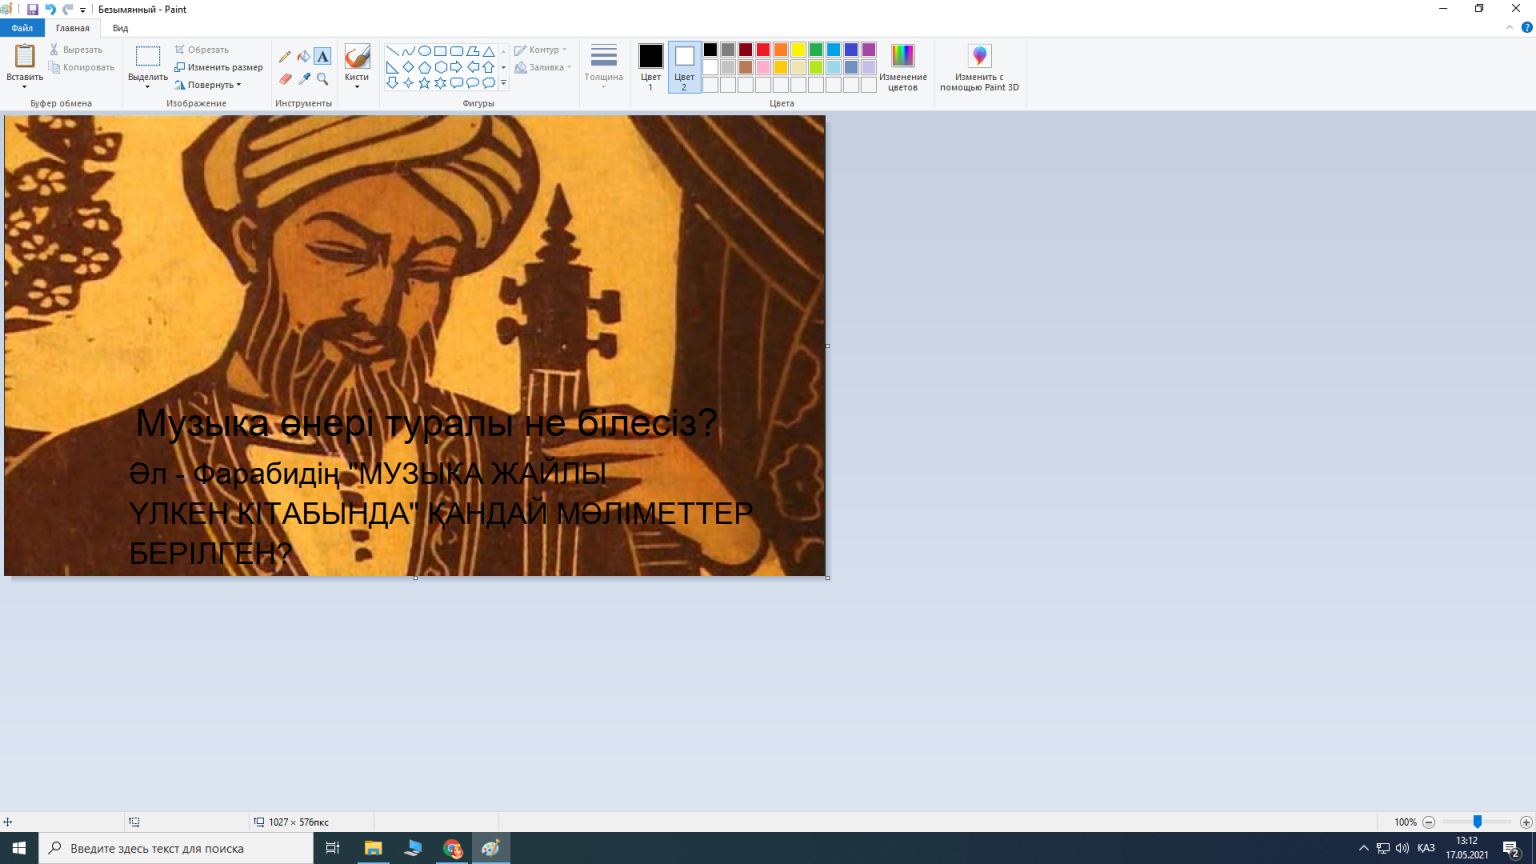Image resolution: width=1536 pixels, height=864 pixels.
Task: Click the zoom slider handle
Action: coord(1477,822)
